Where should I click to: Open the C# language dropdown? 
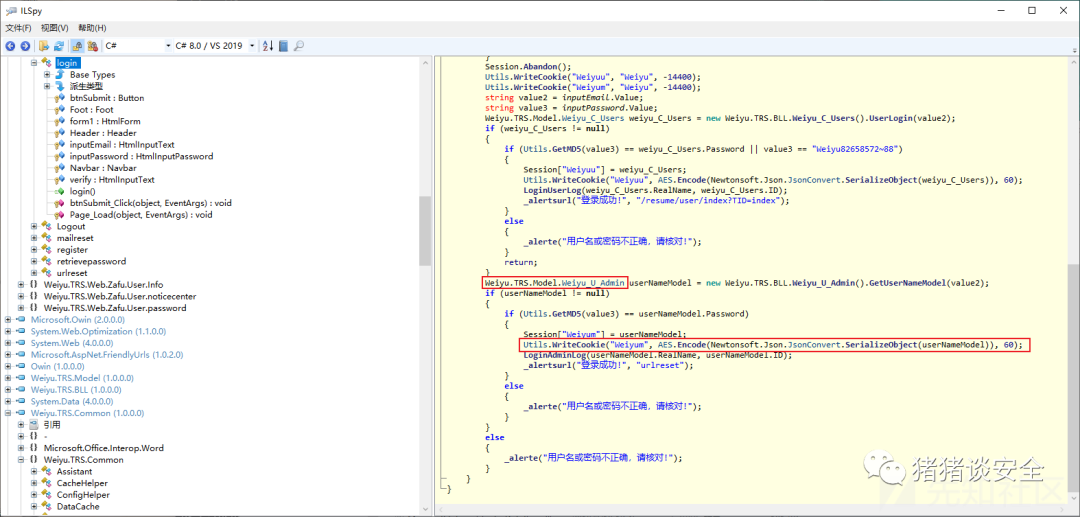pos(138,46)
